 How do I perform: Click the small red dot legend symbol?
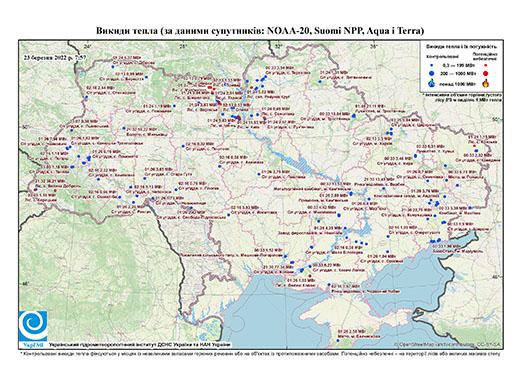tap(485, 66)
